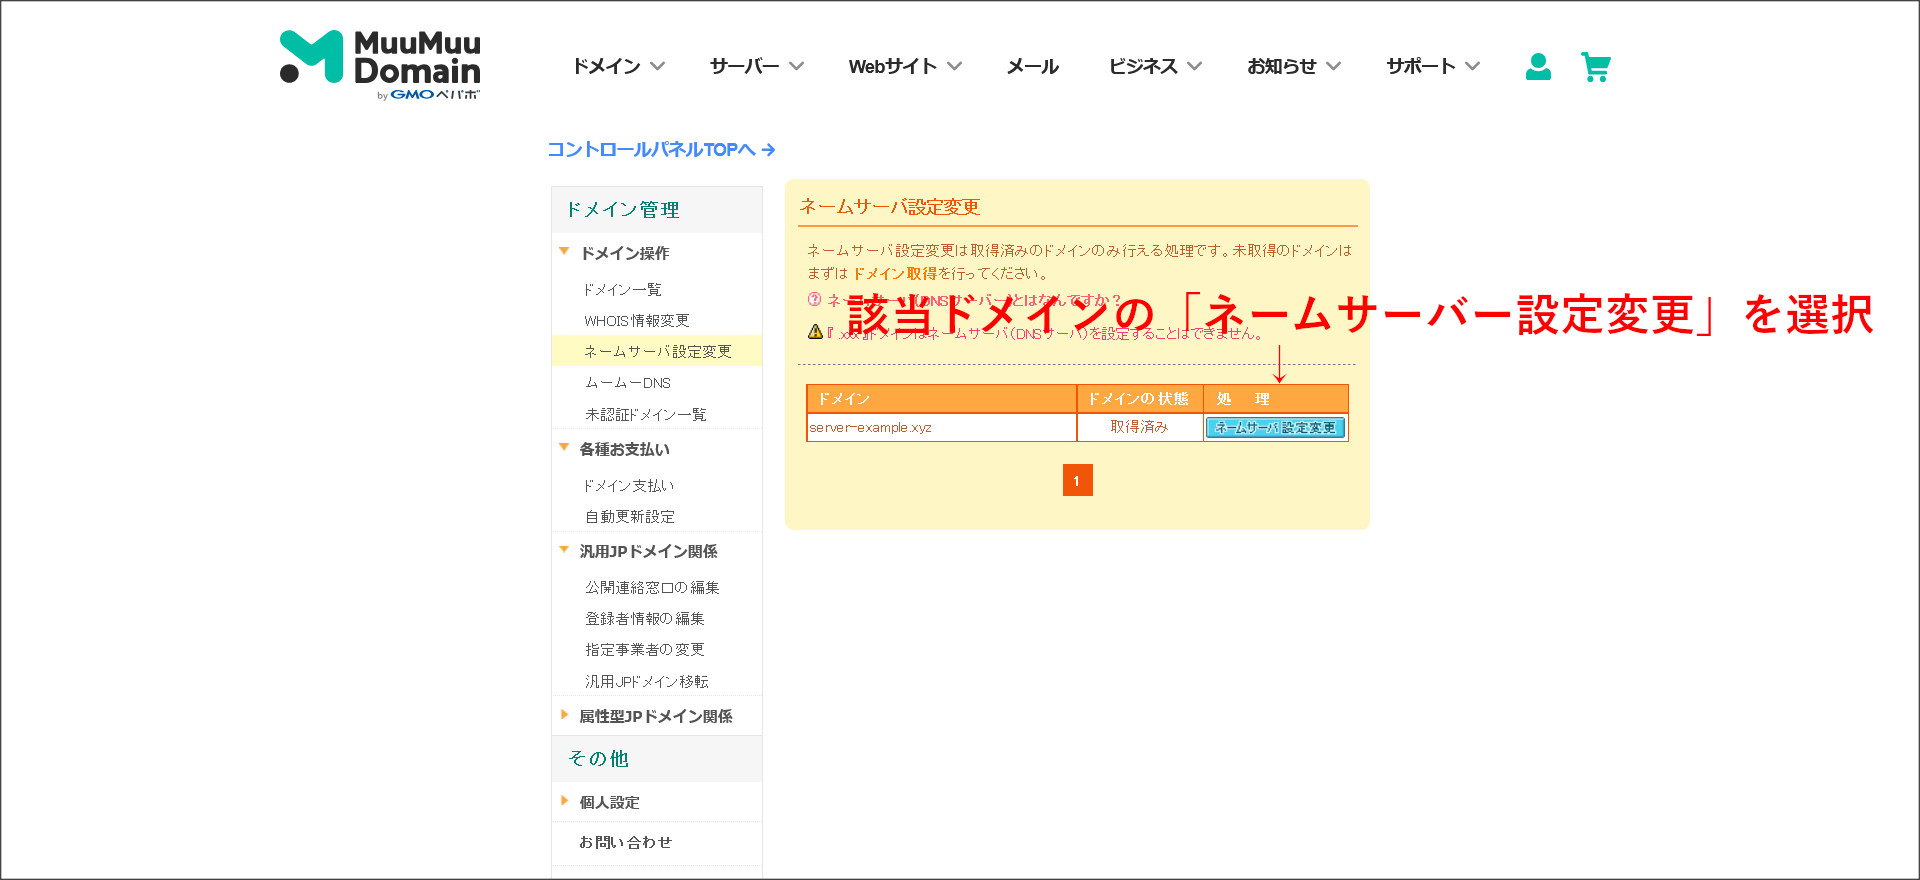Open 自動更新設定 in the sidebar

tap(630, 517)
